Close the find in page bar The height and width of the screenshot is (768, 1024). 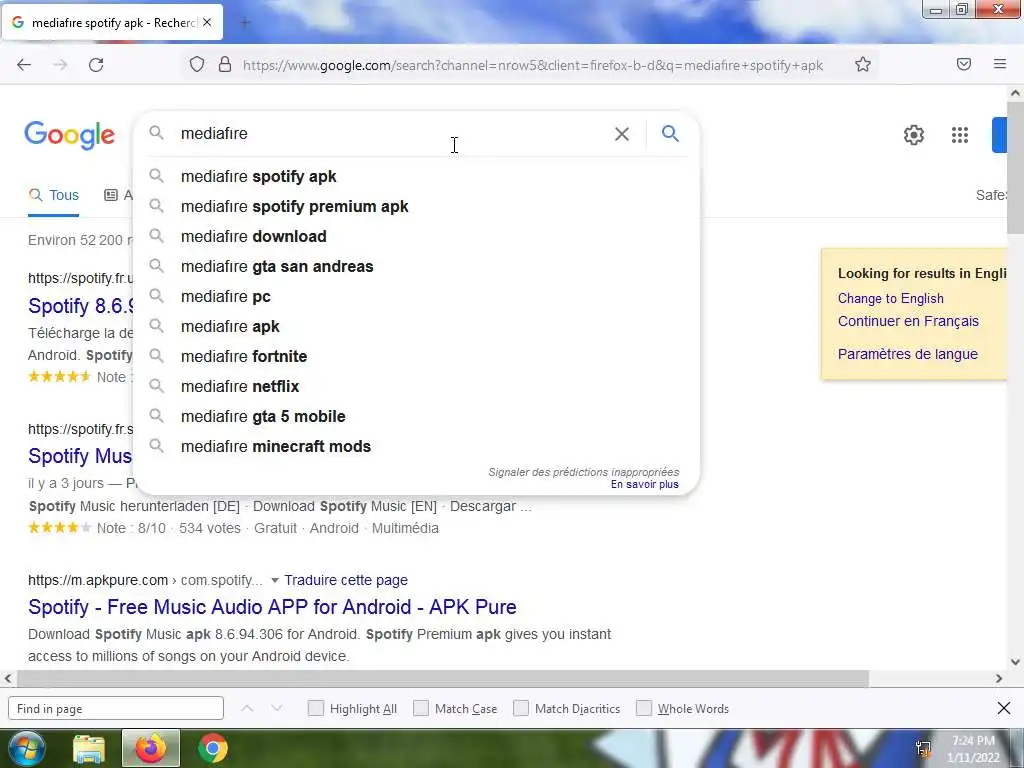tap(1004, 708)
